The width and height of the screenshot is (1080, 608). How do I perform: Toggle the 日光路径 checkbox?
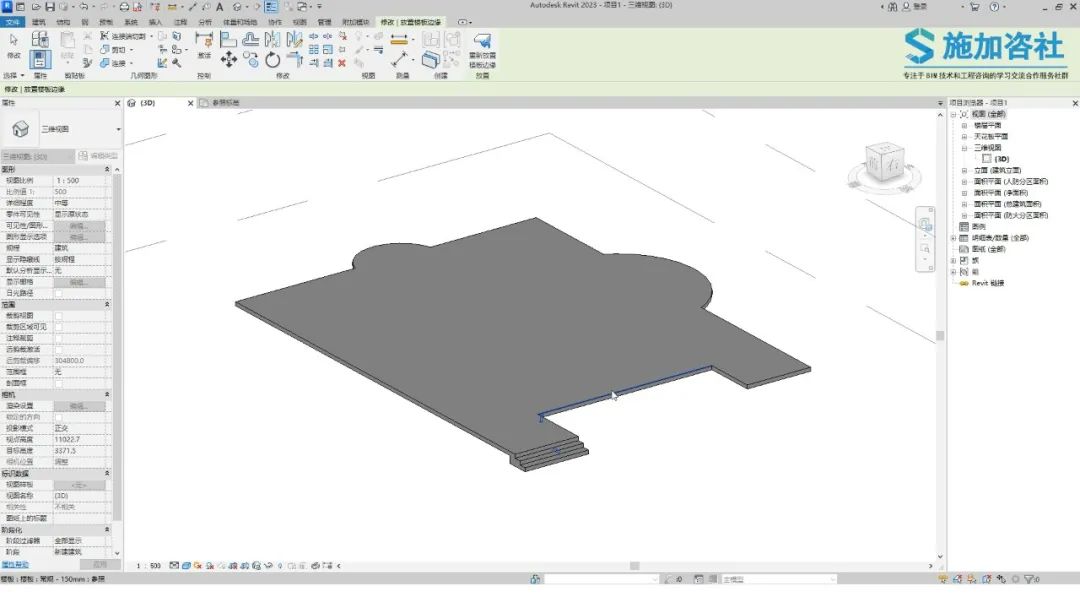[x=59, y=293]
